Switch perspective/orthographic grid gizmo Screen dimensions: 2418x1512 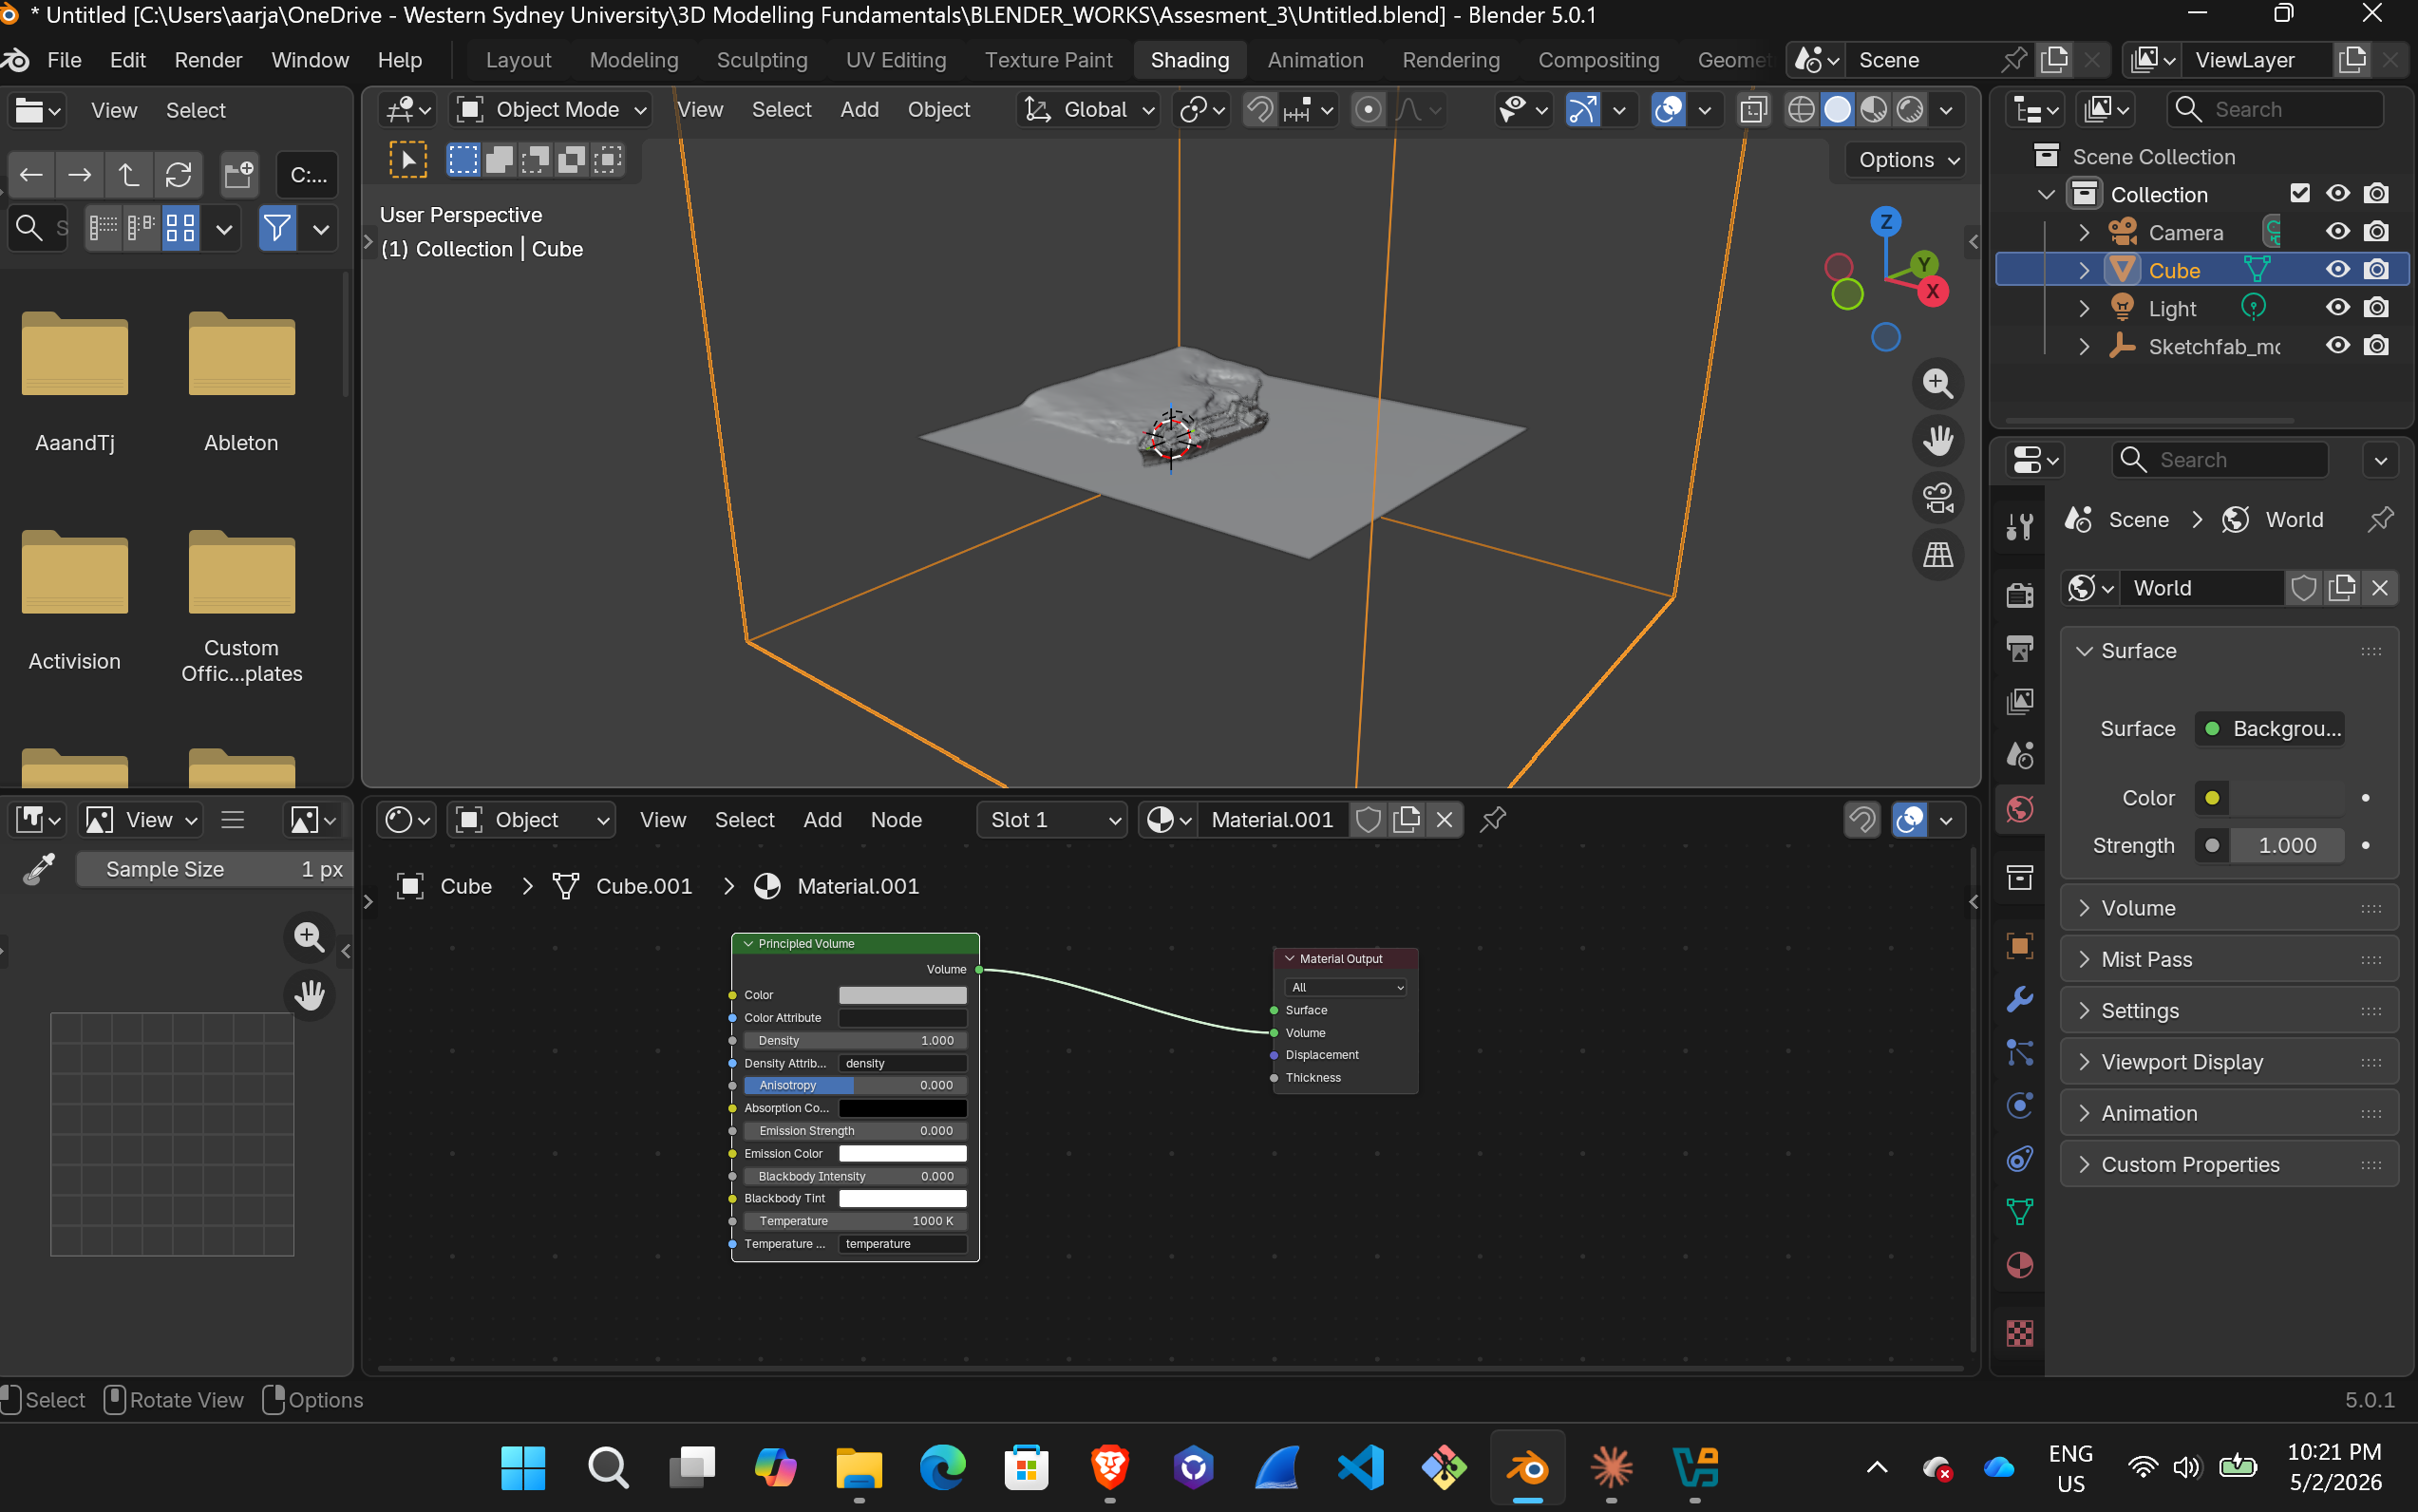(x=1937, y=555)
